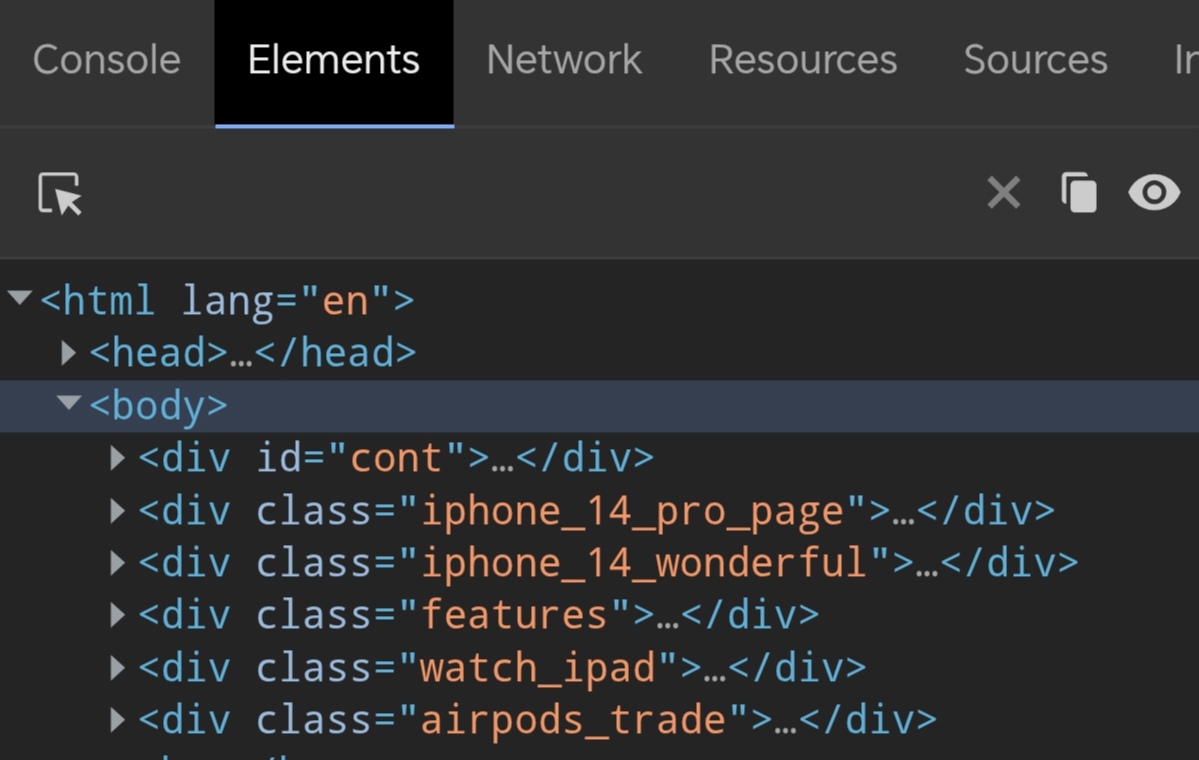Image resolution: width=1199 pixels, height=760 pixels.
Task: Select the div id="cont" row
Action: point(600,458)
